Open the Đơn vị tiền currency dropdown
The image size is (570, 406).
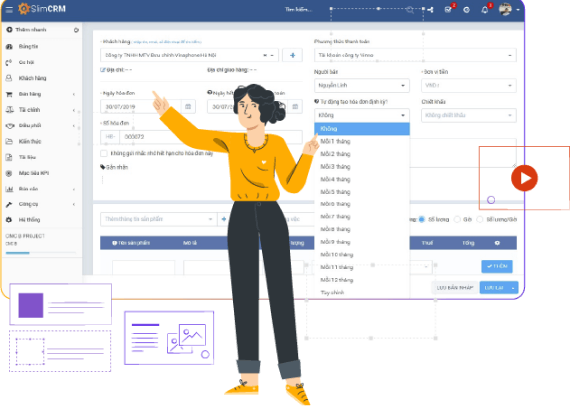pyautogui.click(x=469, y=85)
